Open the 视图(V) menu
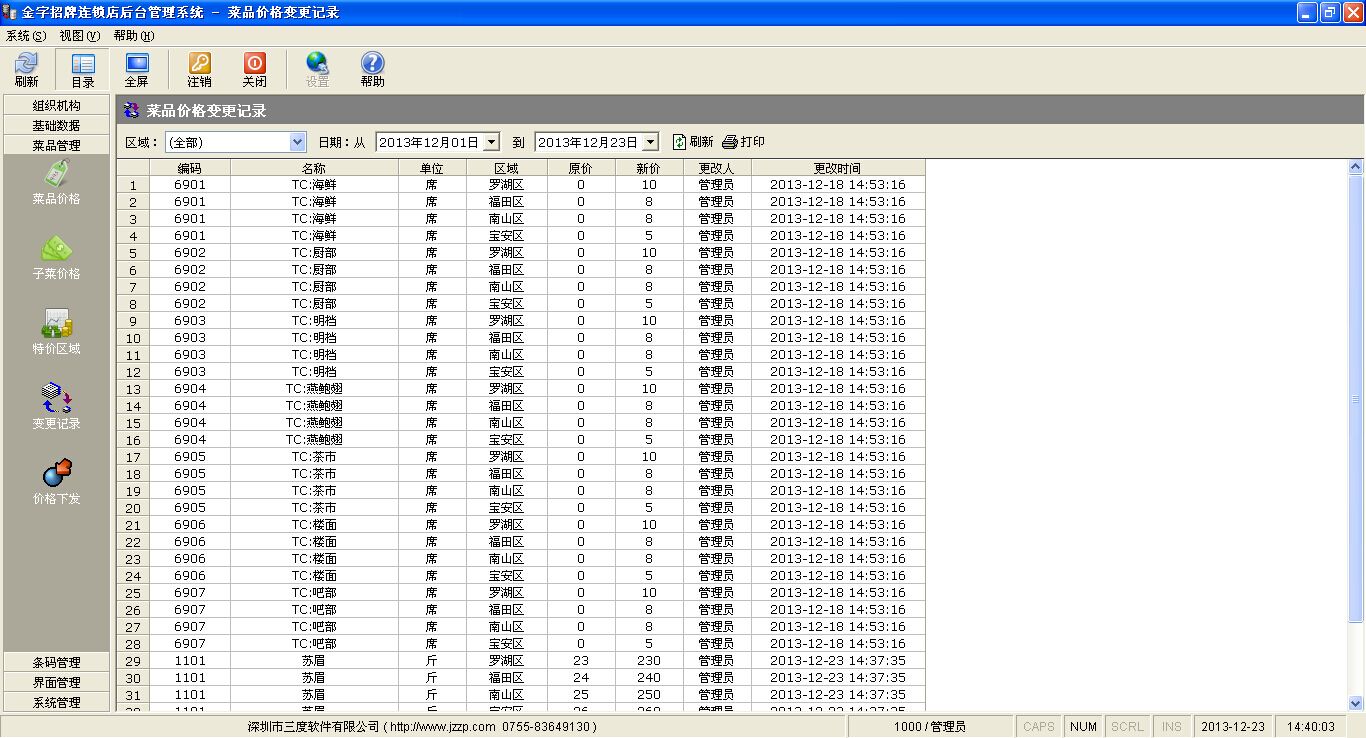This screenshot has height=738, width=1366. tap(80, 35)
